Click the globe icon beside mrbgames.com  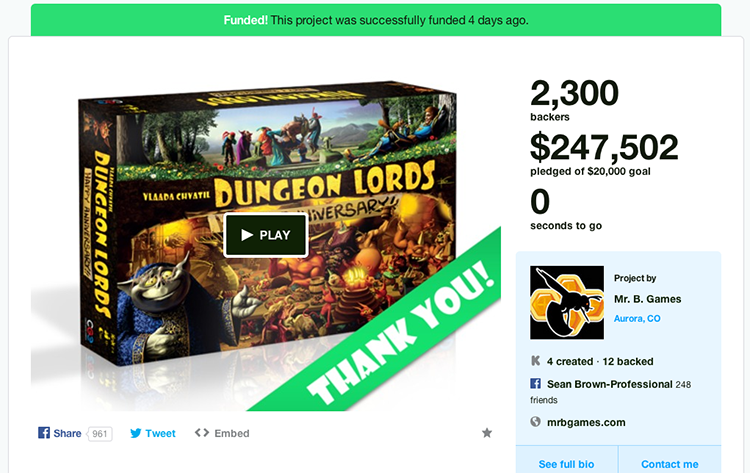pyautogui.click(x=536, y=422)
